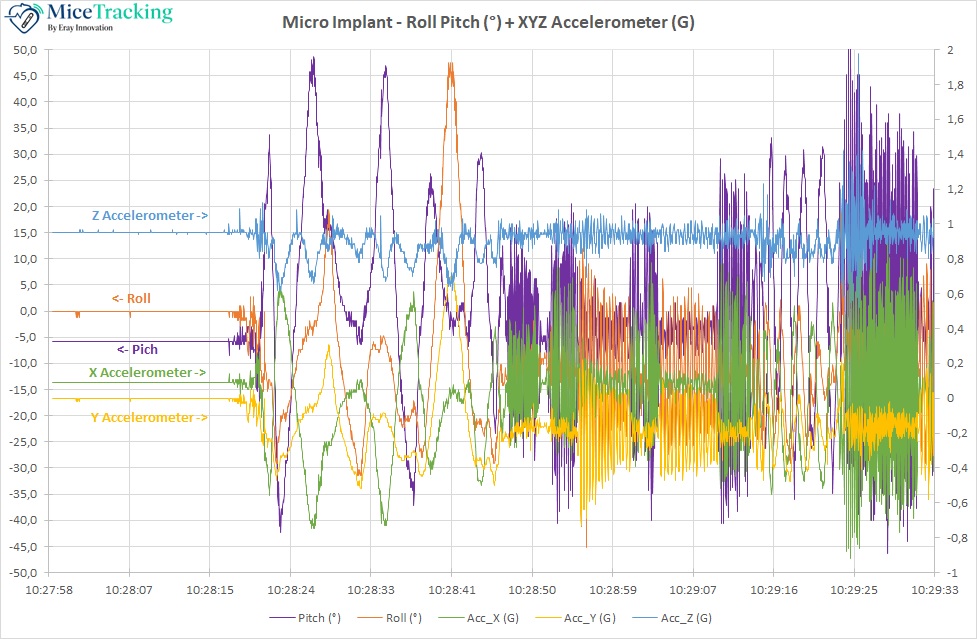The width and height of the screenshot is (977, 639).
Task: Click the purple line swatch beside Pitch legend
Action: coord(282,618)
